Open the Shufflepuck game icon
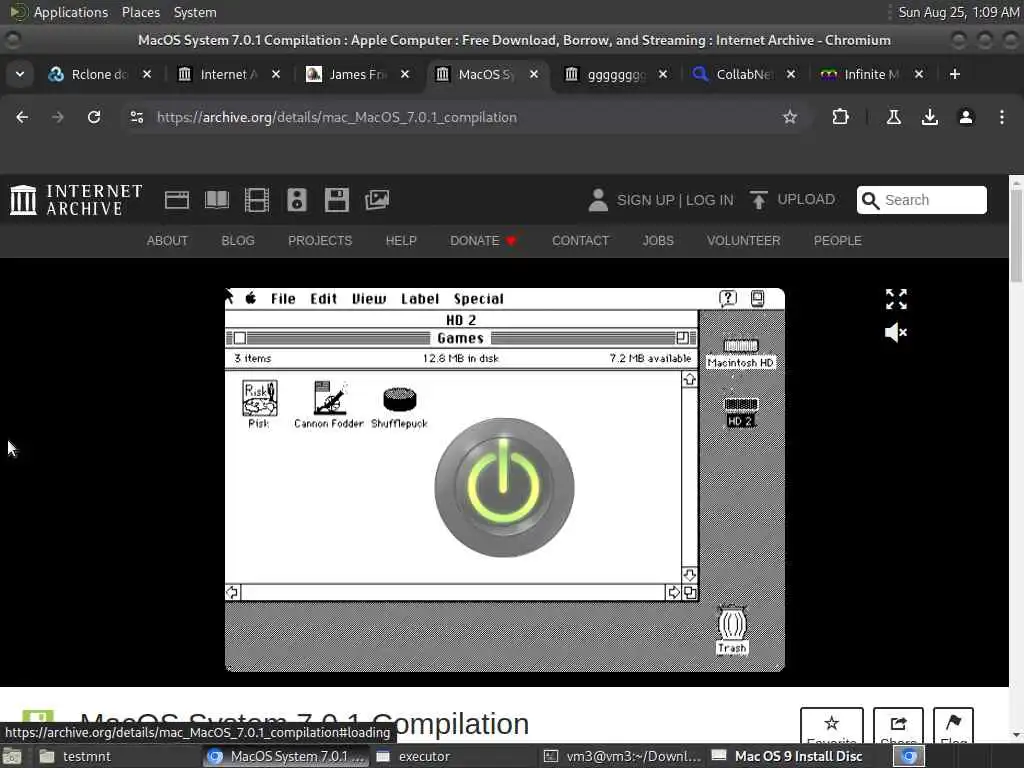This screenshot has height=768, width=1024. (399, 407)
